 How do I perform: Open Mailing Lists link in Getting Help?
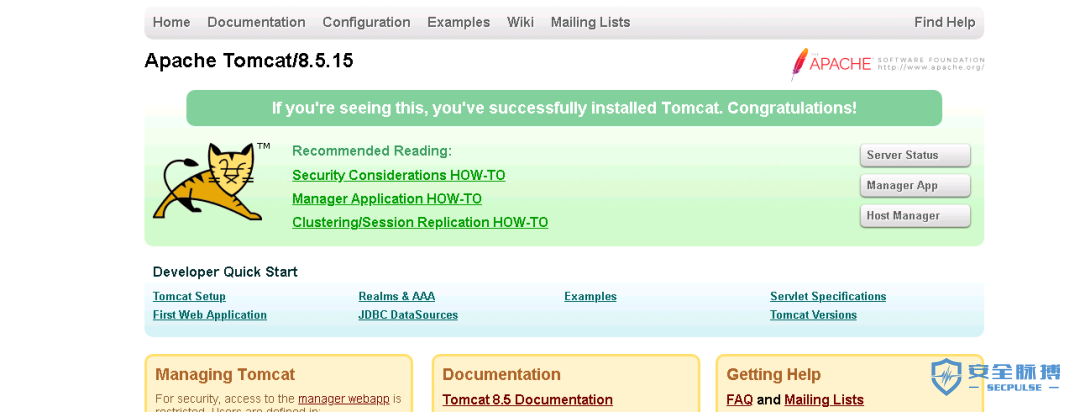point(824,400)
